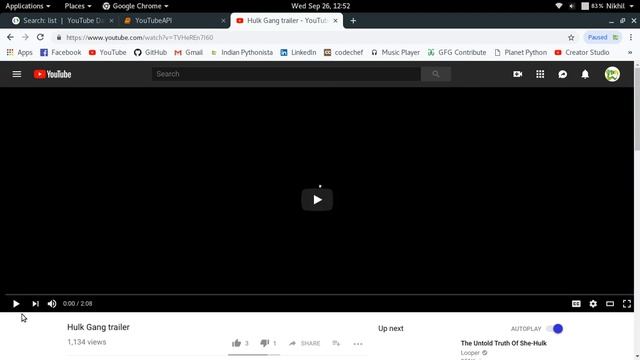Click the YouTube logo in the header
Screen dimensions: 640x360
point(52,74)
